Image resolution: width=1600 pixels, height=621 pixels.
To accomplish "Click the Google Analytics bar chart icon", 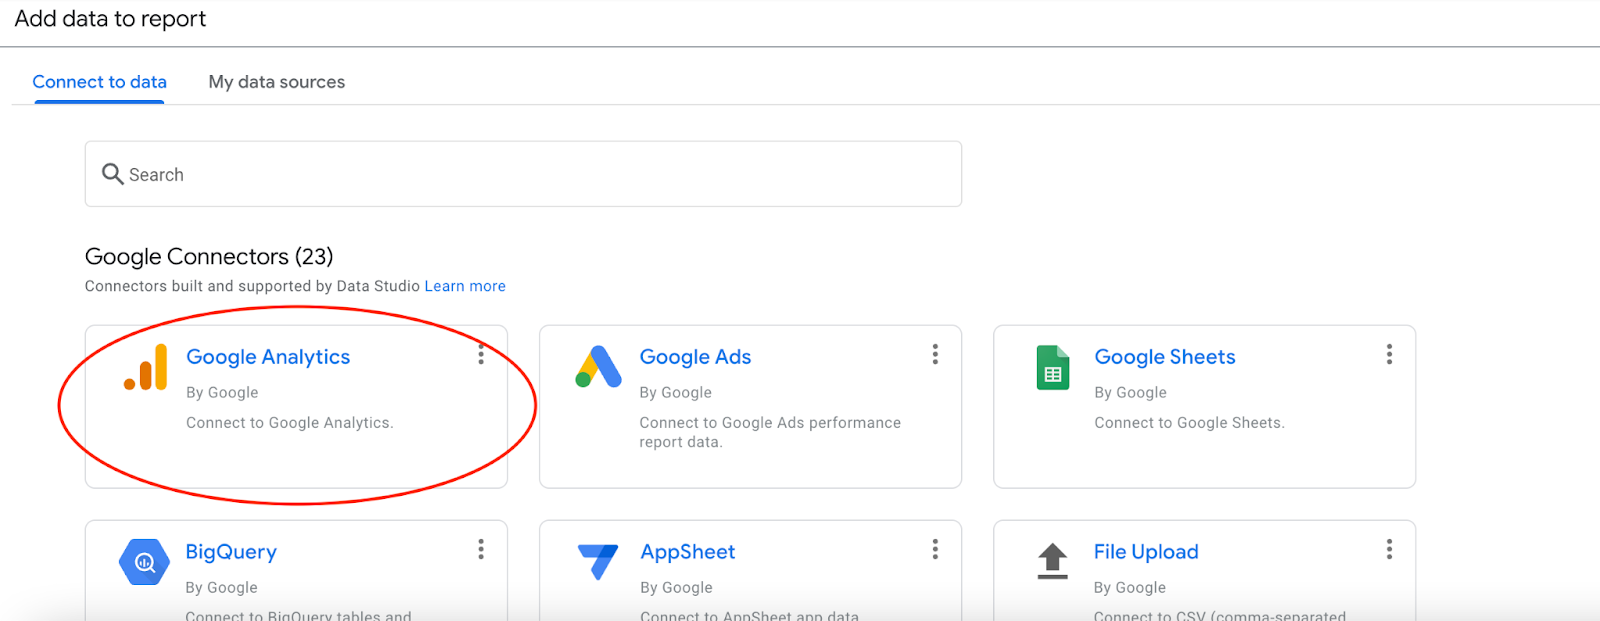I will click(x=146, y=368).
